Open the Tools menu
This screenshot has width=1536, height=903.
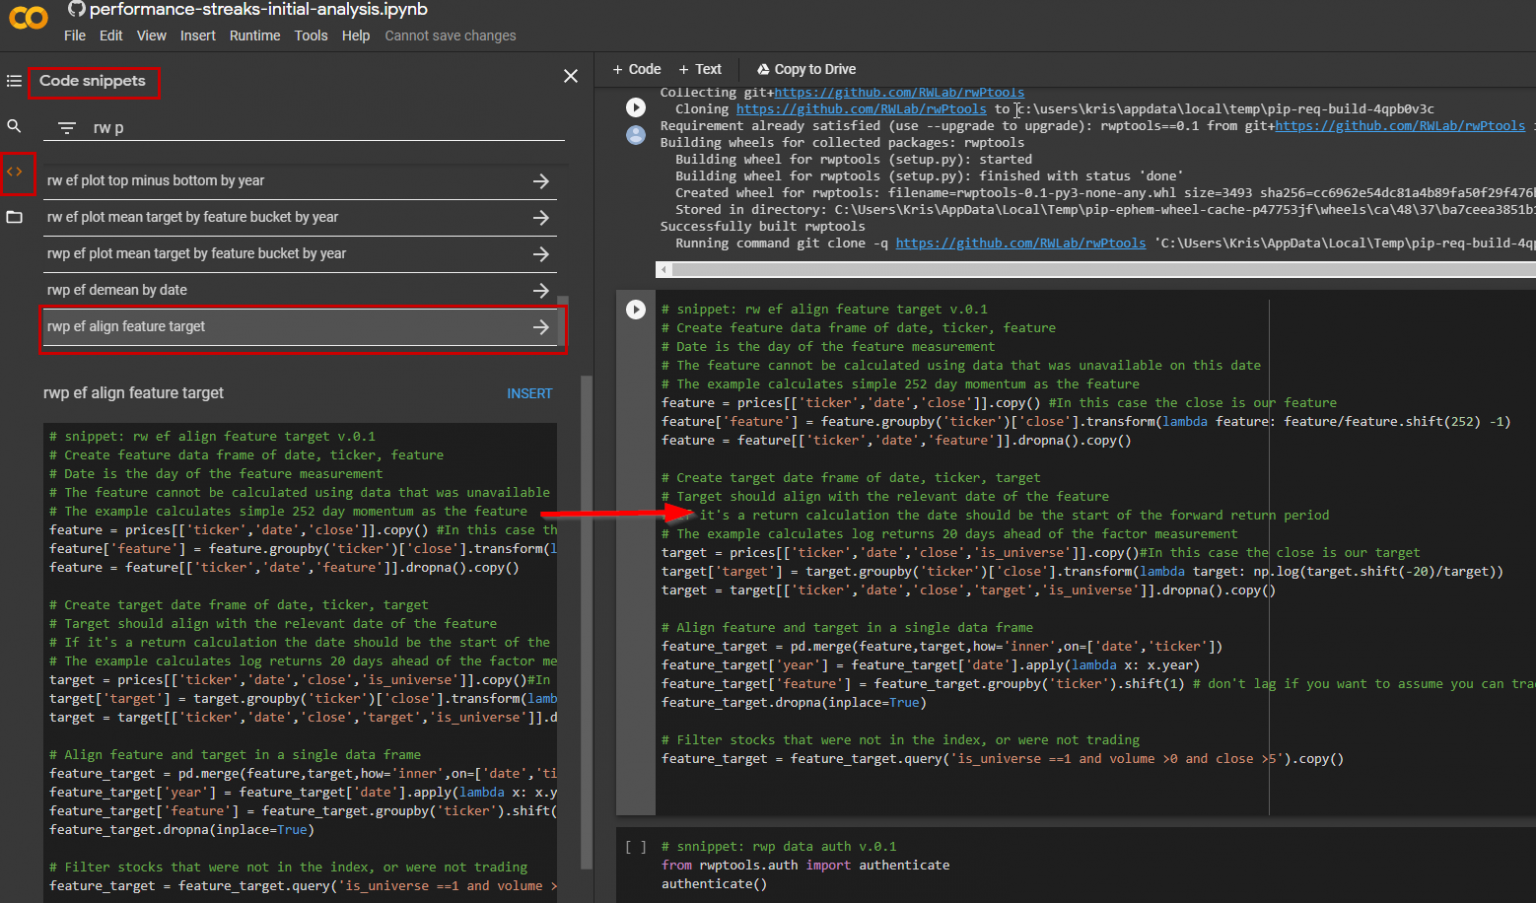pos(310,35)
